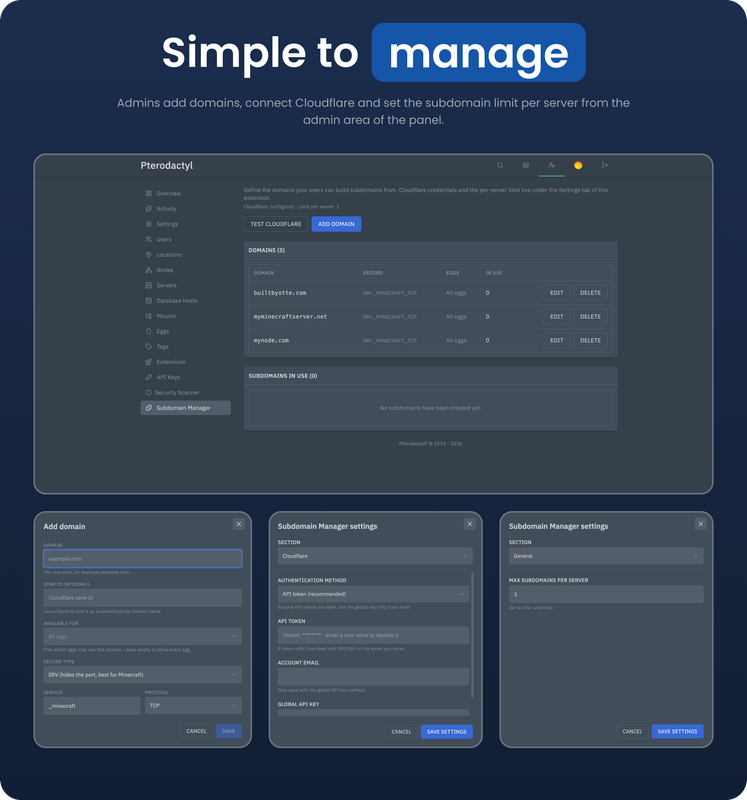Click the Activity sidebar icon
Viewport: 747px width, 800px height.
coord(148,209)
